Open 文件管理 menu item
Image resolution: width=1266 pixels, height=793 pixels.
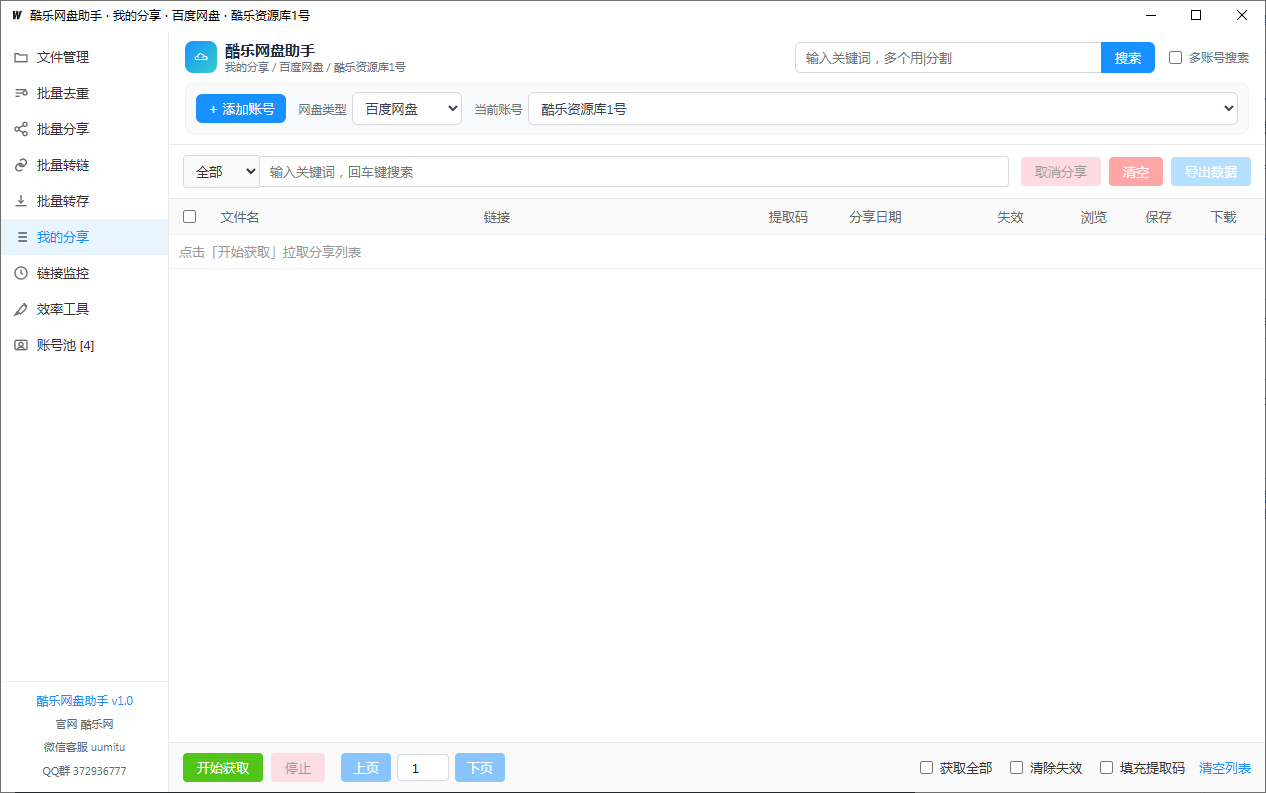pos(84,58)
